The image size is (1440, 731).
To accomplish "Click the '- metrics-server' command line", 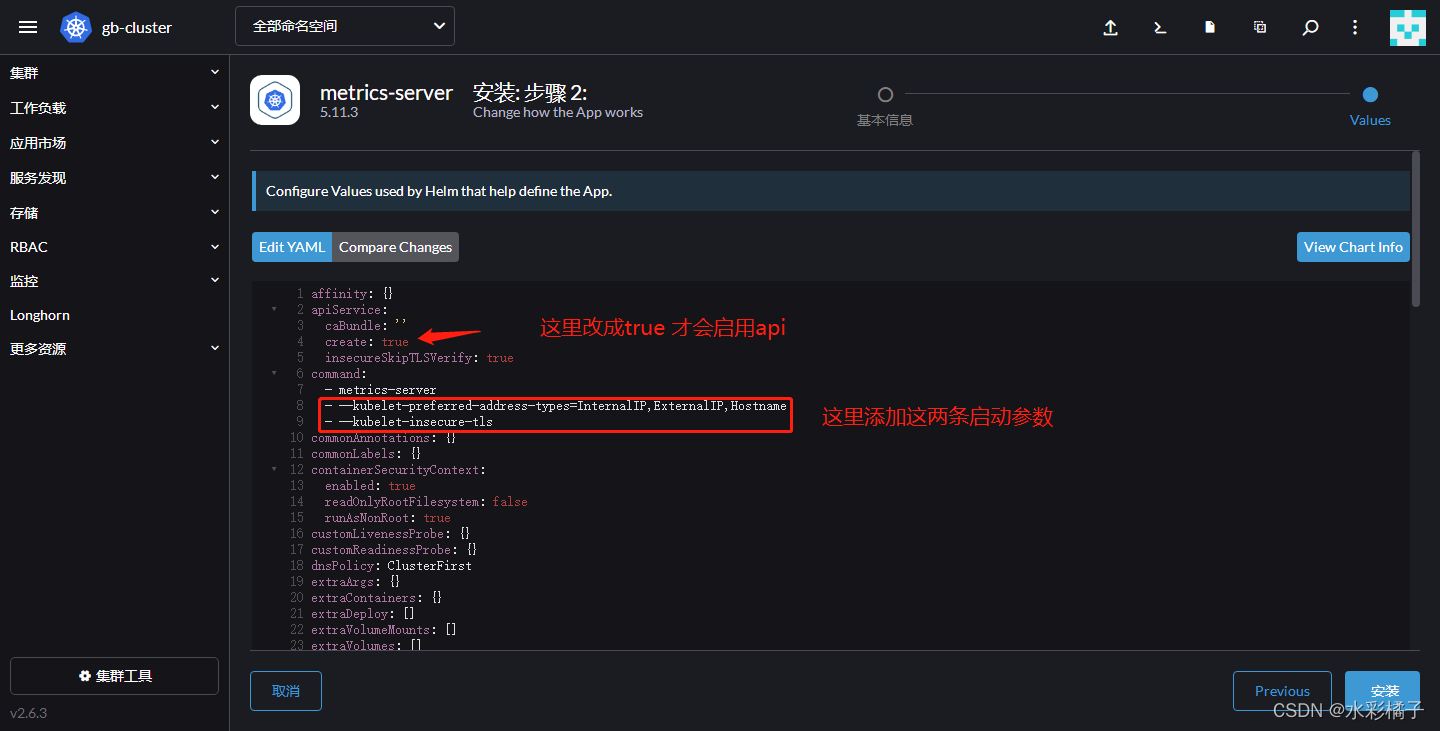I will (x=380, y=390).
